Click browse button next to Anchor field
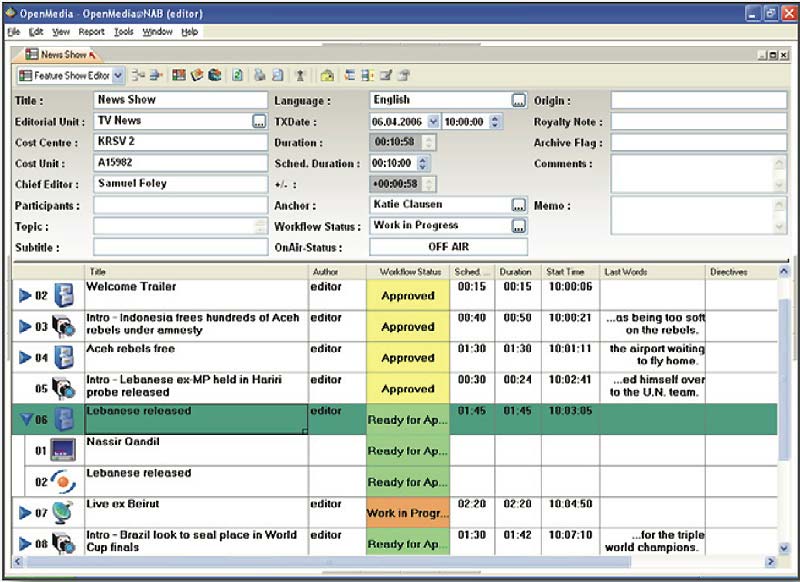 point(518,205)
